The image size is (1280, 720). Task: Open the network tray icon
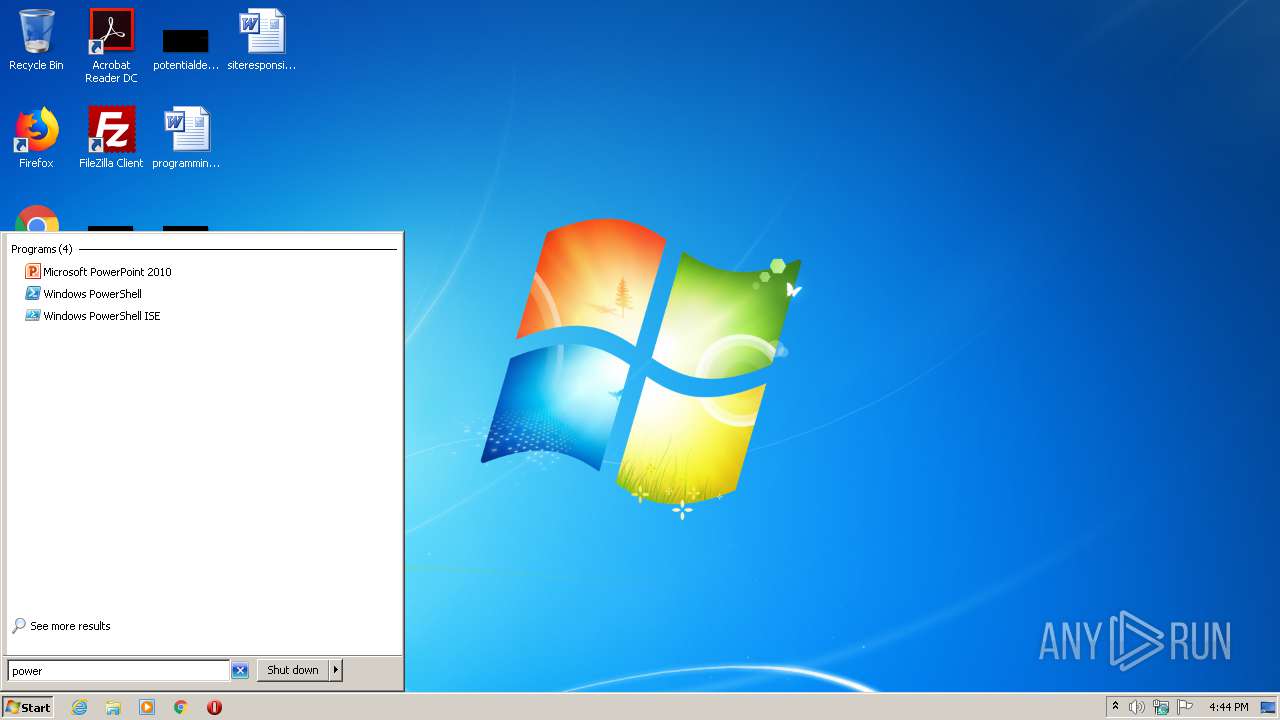(x=1161, y=707)
